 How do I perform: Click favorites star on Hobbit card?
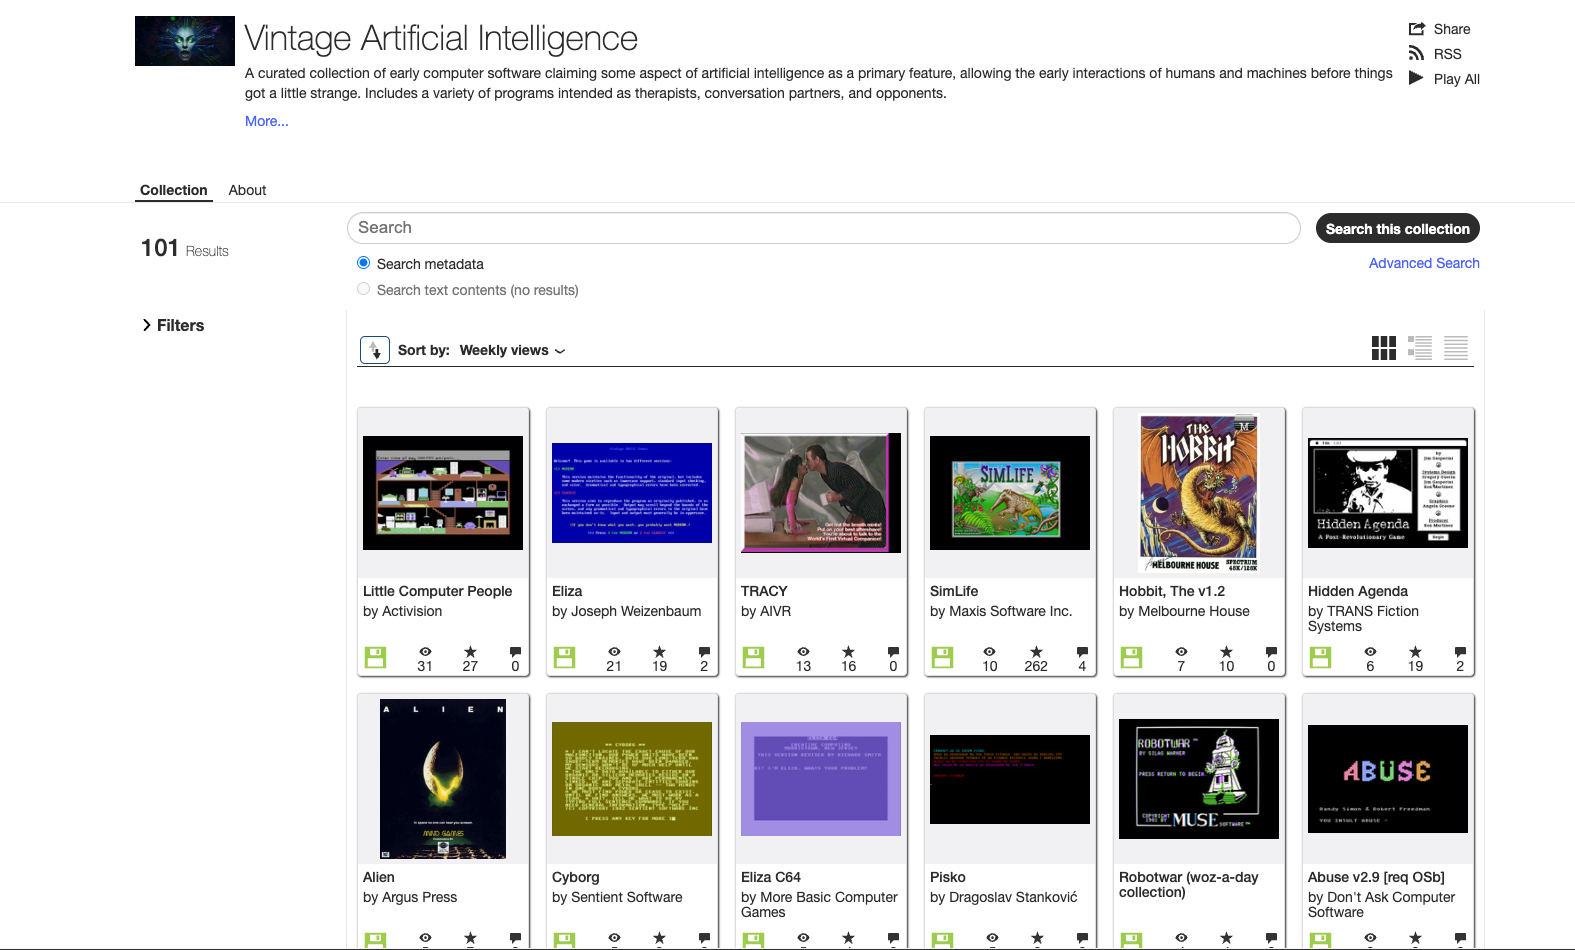point(1226,652)
